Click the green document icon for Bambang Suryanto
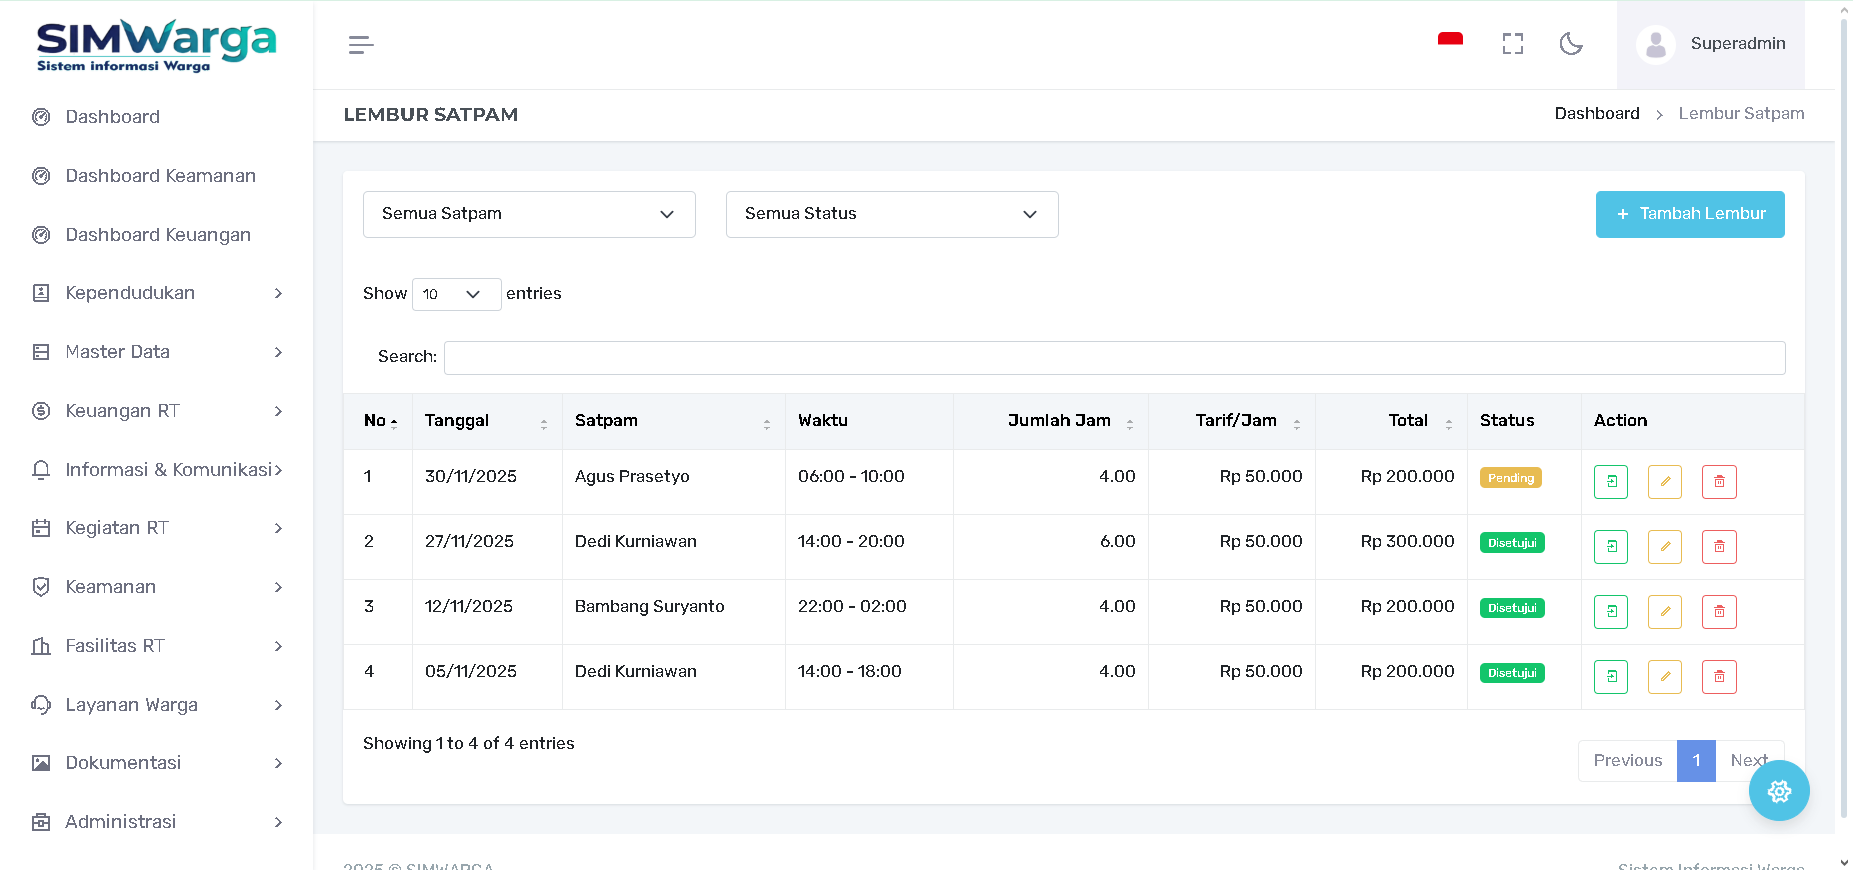 coord(1610,611)
